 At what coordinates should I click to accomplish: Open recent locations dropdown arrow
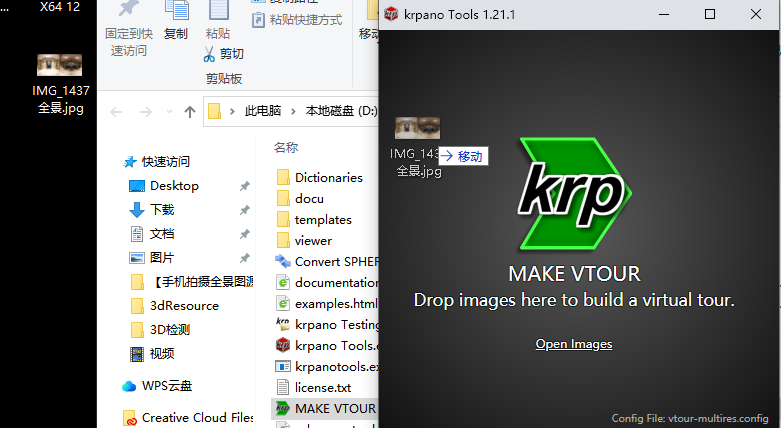tap(169, 112)
